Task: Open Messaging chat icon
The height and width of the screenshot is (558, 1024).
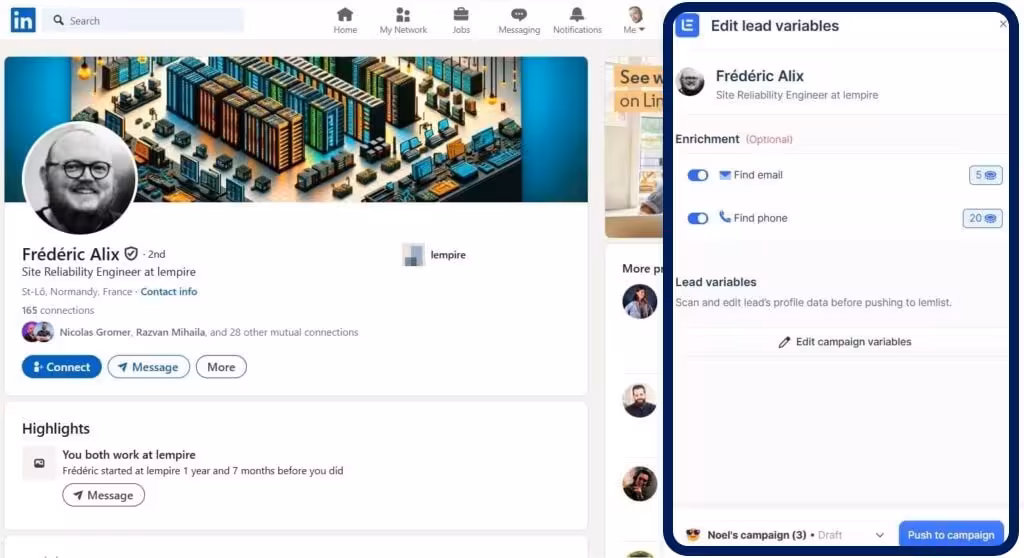Action: click(519, 15)
